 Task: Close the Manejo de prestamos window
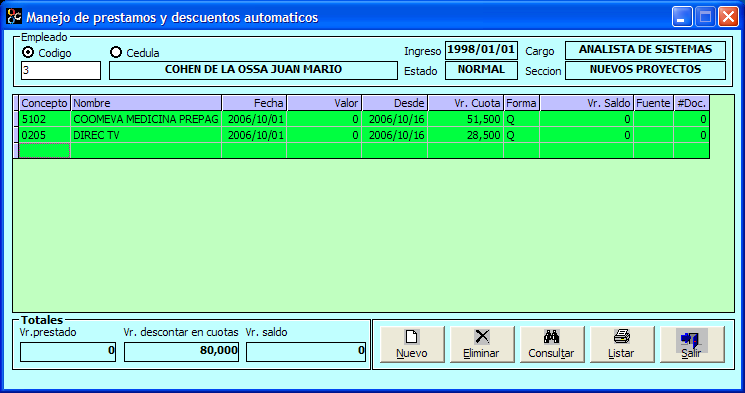728,17
